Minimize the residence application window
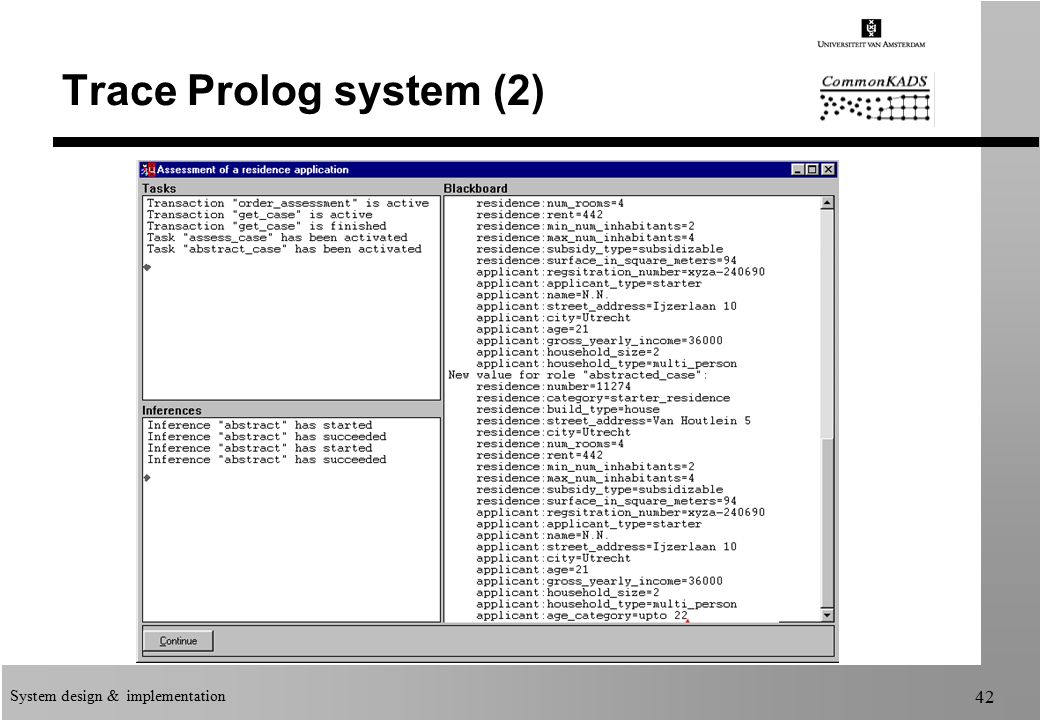The width and height of the screenshot is (1040, 720). (x=799, y=170)
